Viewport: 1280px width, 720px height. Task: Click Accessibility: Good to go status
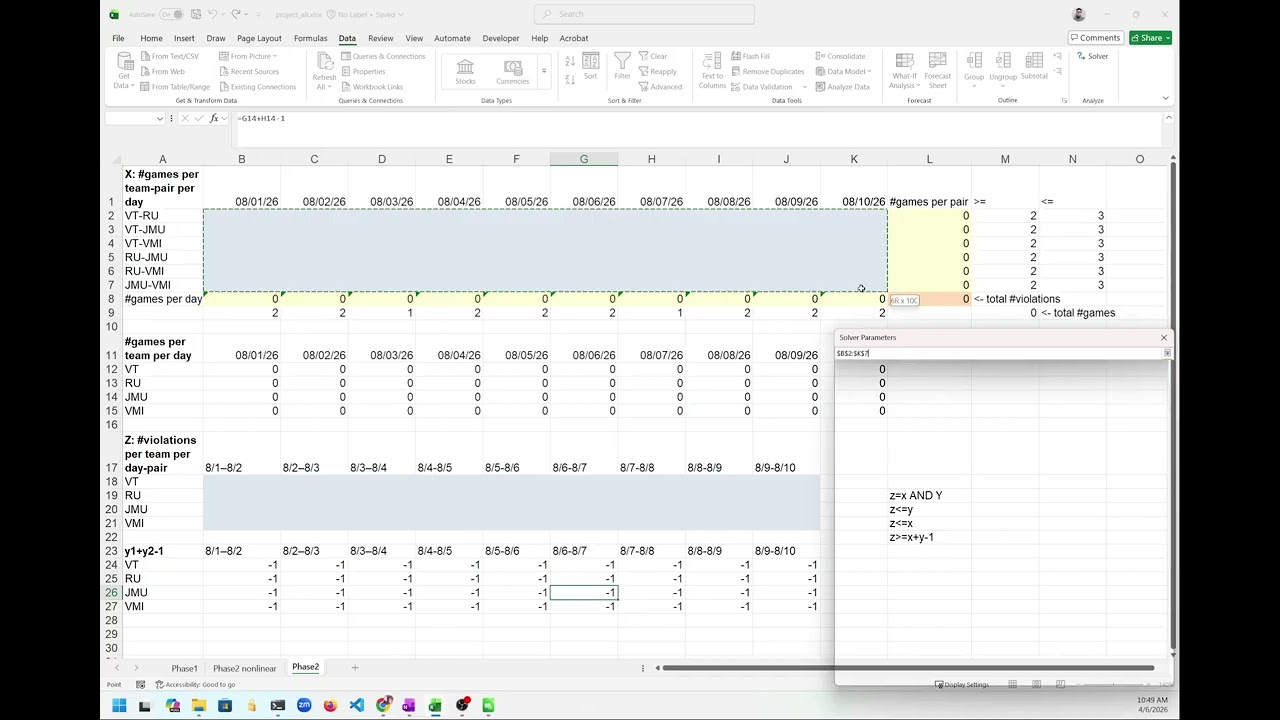click(x=196, y=685)
